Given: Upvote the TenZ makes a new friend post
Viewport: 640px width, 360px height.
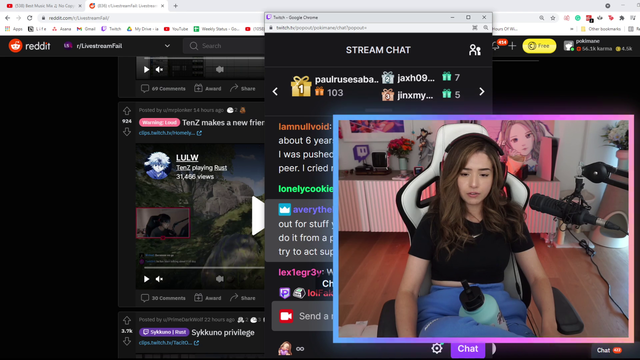Looking at the screenshot, I should point(127,111).
